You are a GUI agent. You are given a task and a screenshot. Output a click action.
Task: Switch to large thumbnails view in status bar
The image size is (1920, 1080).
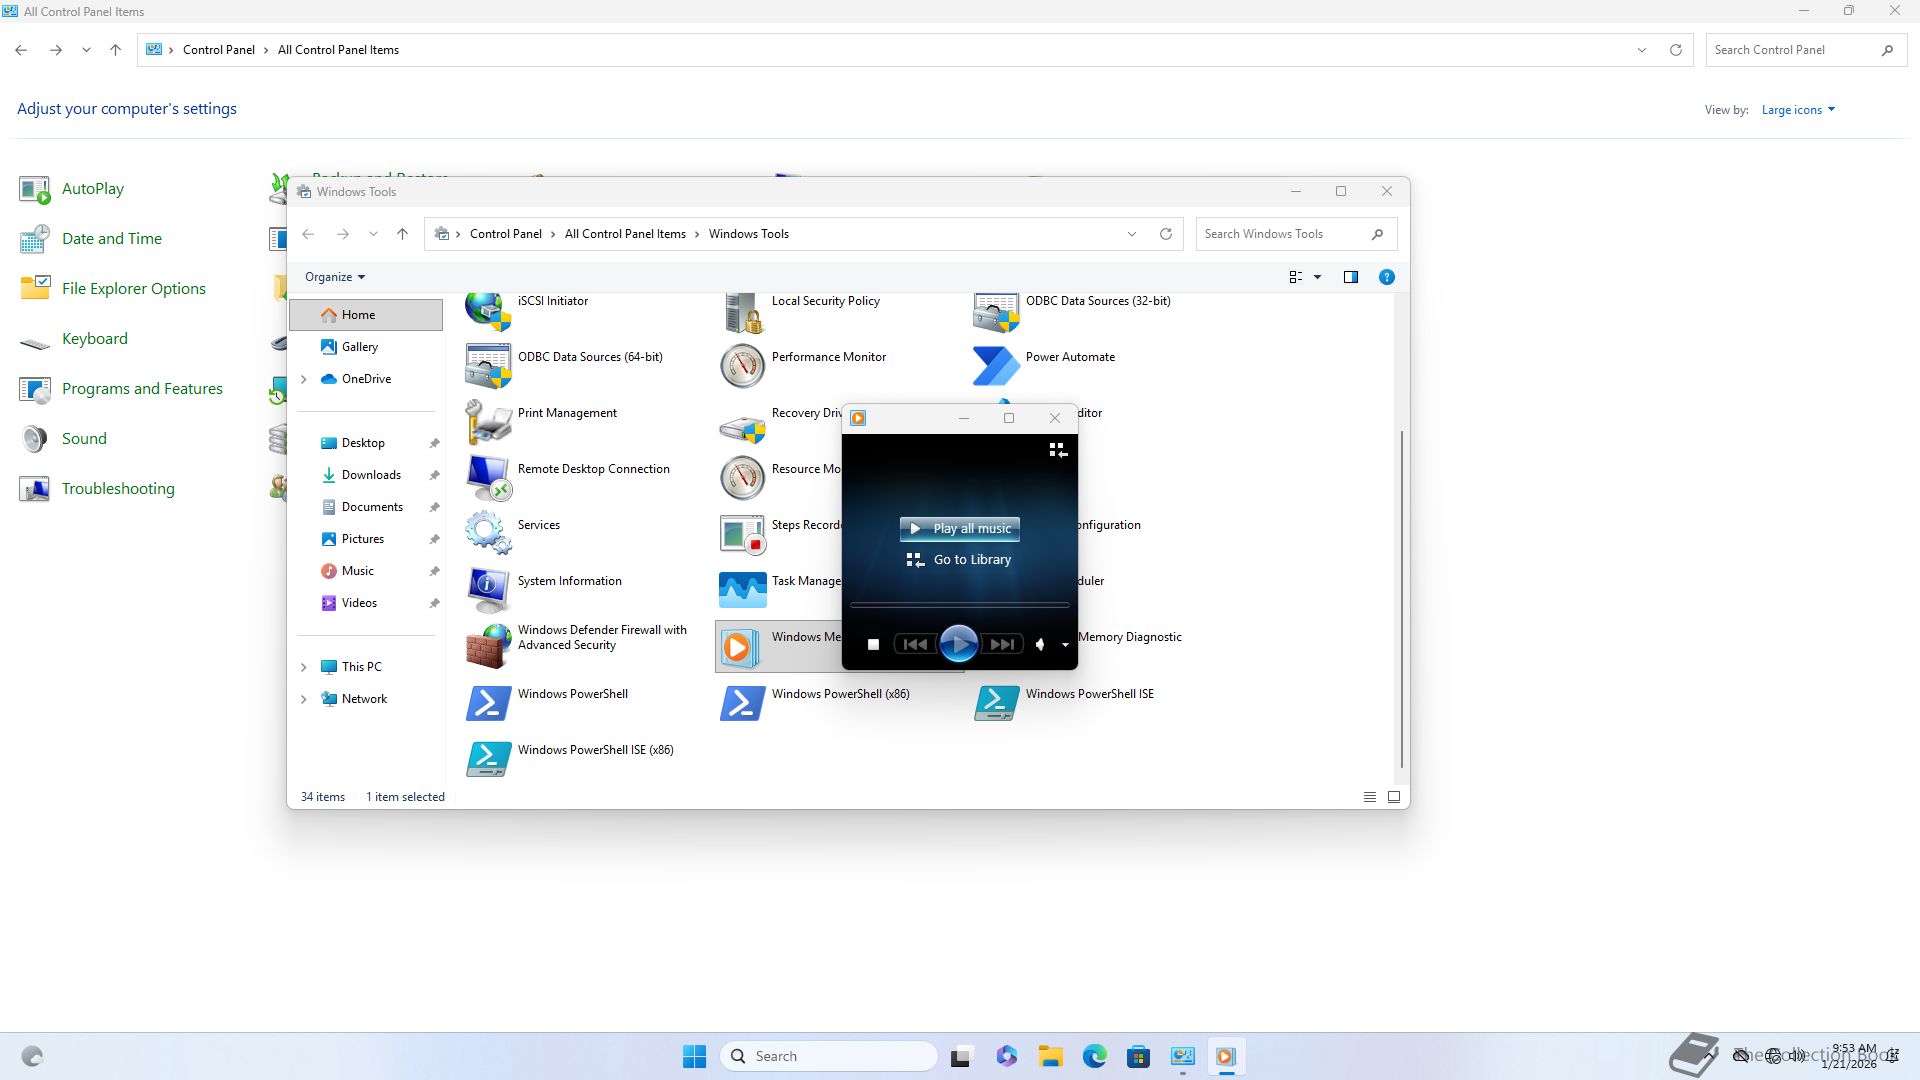click(x=1393, y=797)
